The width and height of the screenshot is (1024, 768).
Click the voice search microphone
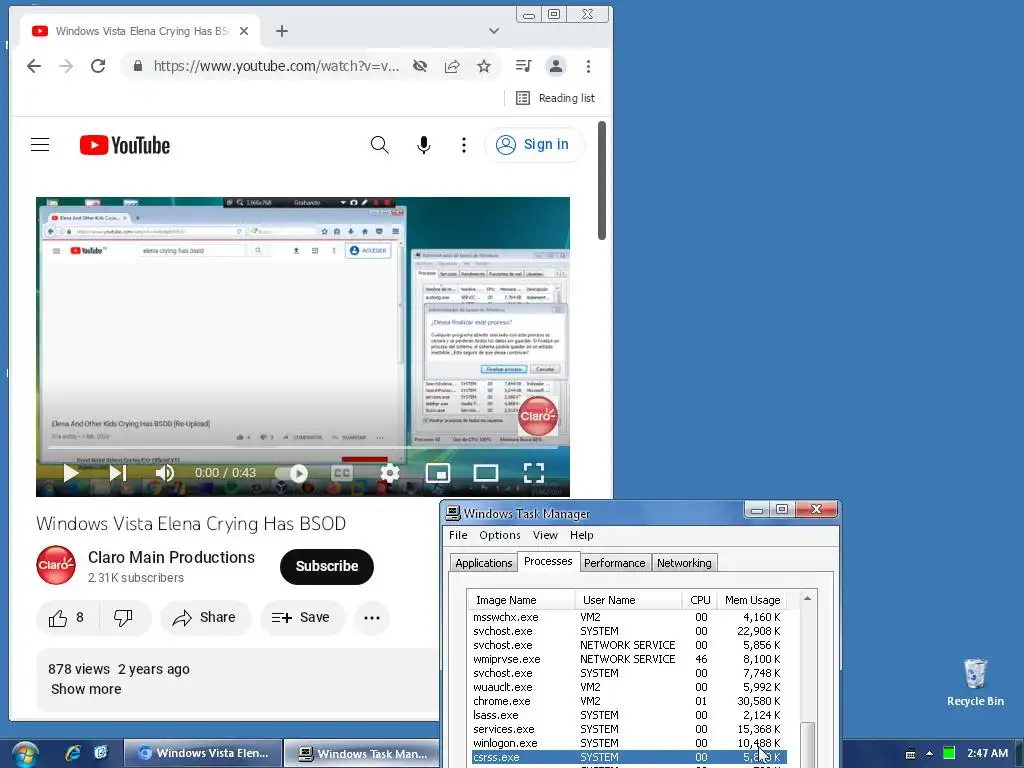[x=424, y=144]
